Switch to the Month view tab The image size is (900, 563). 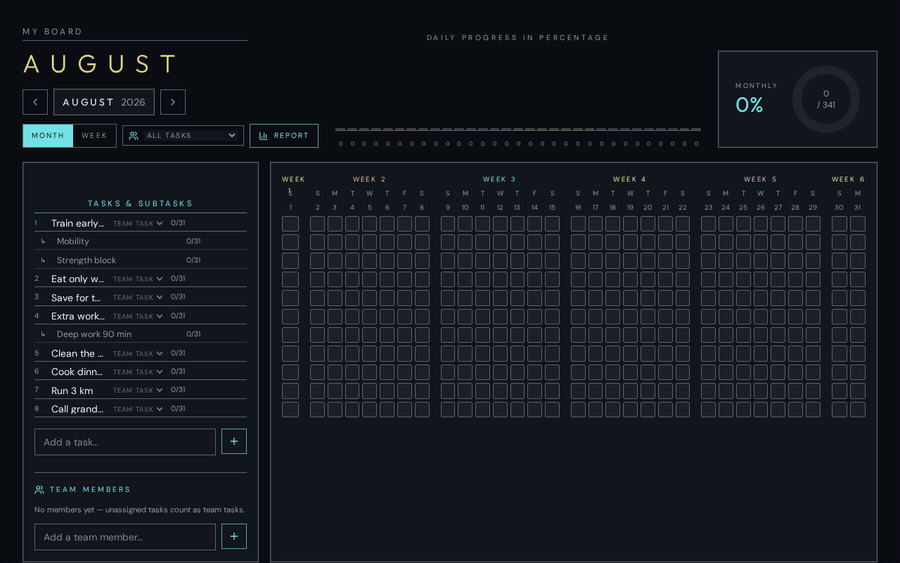click(x=48, y=135)
